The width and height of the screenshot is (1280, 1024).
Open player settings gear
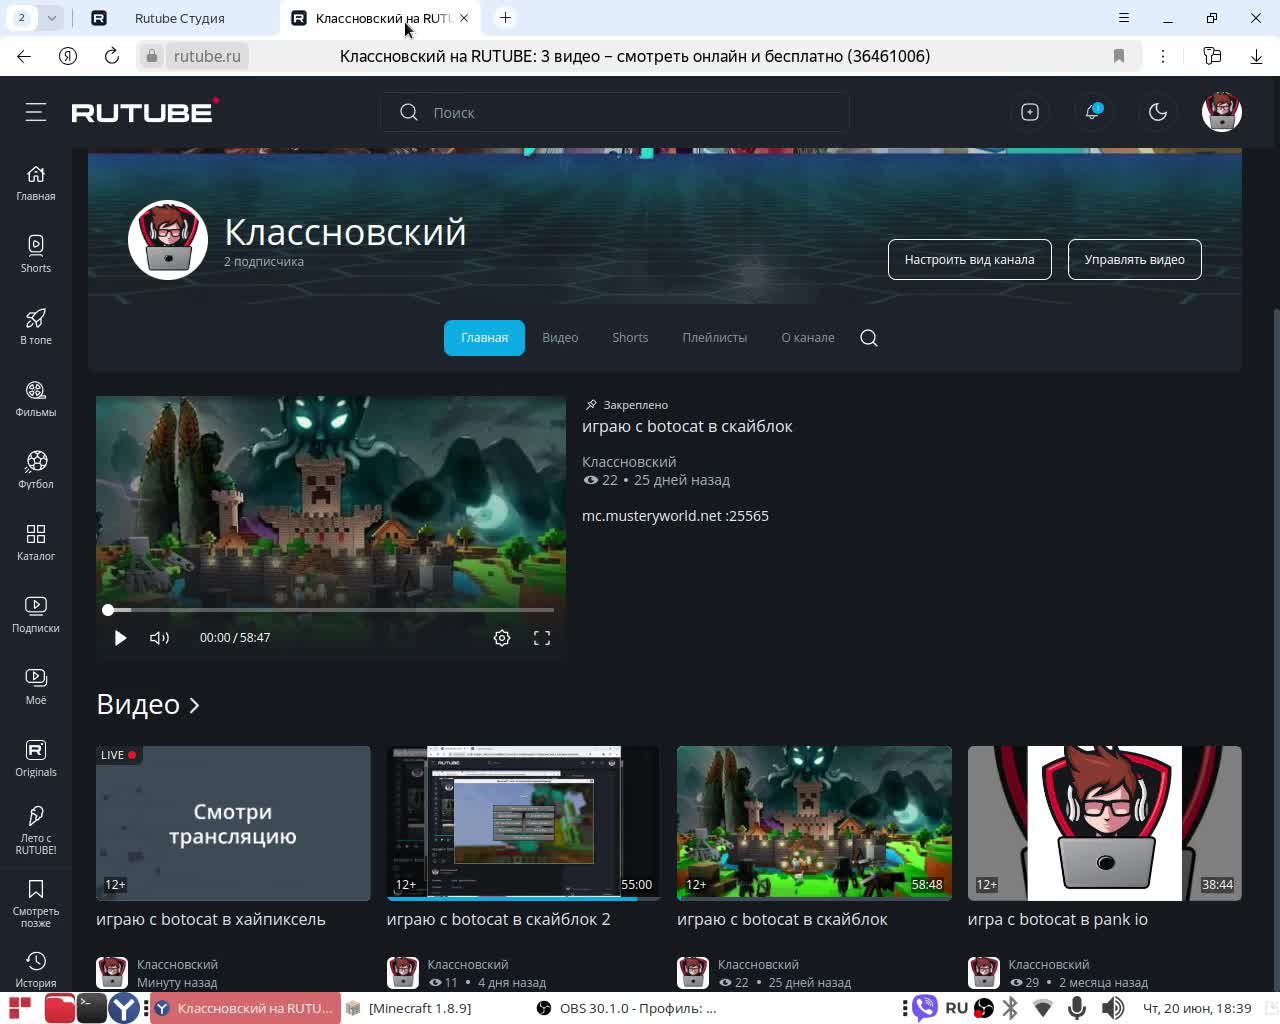tap(502, 638)
